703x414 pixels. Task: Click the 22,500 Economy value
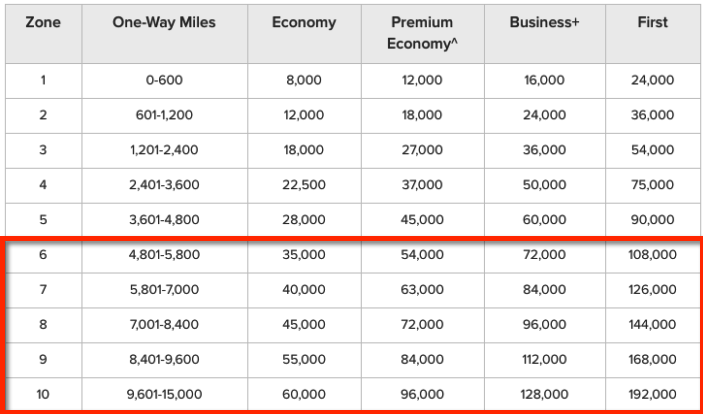click(x=304, y=185)
